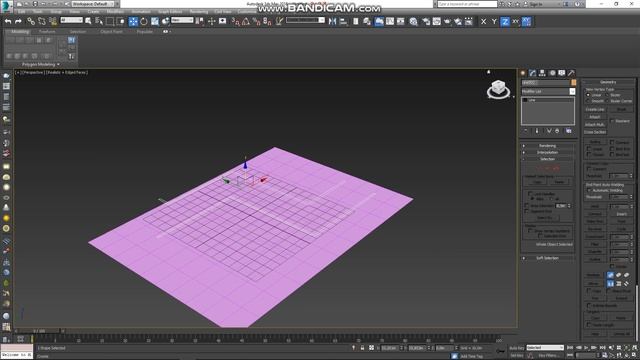Open the Modify command panel tab
The width and height of the screenshot is (640, 360).
pos(533,73)
